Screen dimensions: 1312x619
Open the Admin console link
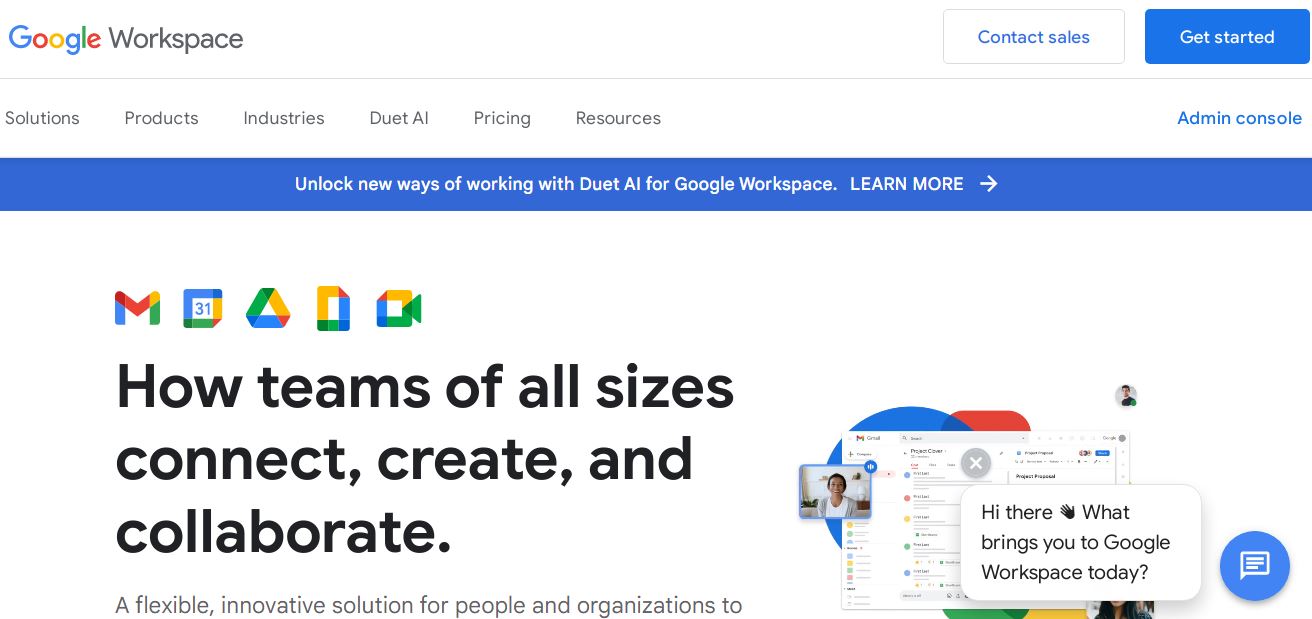click(x=1239, y=118)
